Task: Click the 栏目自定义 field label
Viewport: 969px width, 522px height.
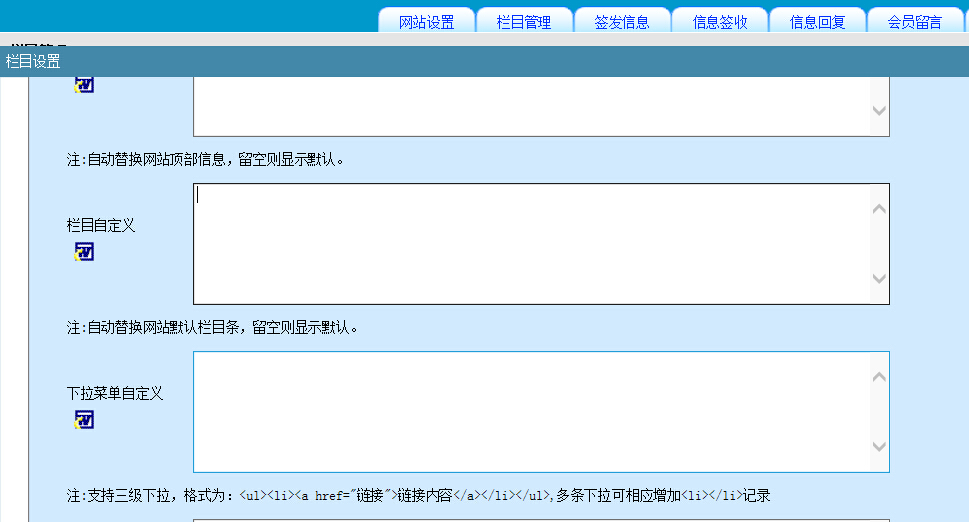Action: click(x=101, y=225)
